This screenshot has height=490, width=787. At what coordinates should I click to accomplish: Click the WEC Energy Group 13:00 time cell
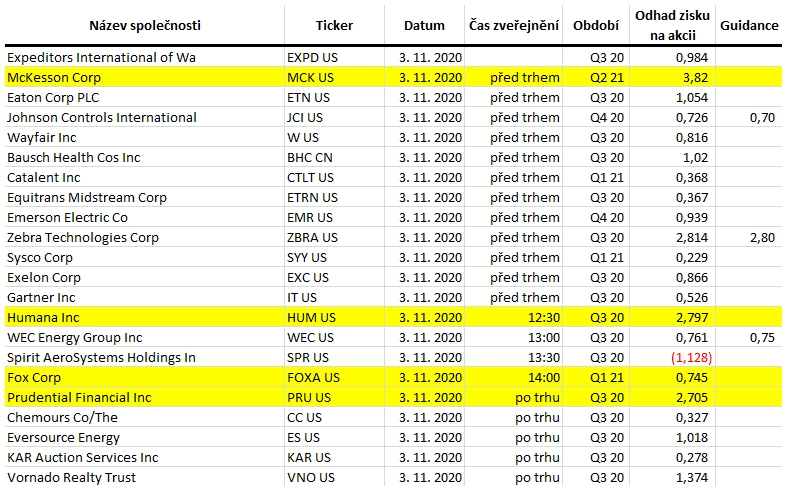(x=514, y=337)
